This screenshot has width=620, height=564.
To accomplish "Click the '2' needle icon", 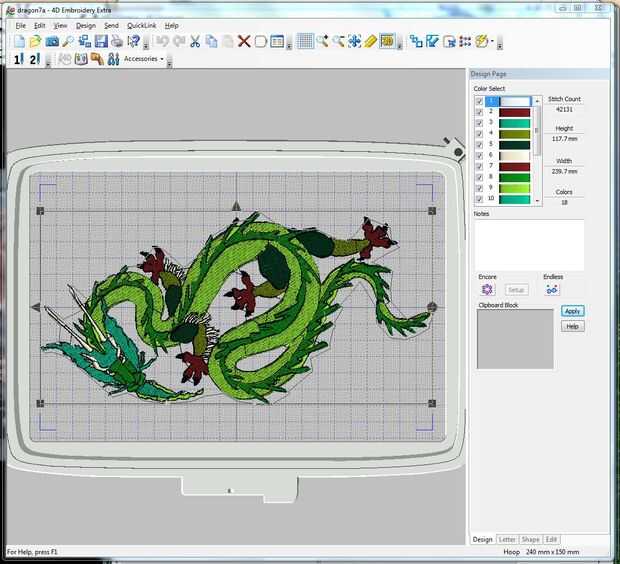I will [x=35, y=59].
